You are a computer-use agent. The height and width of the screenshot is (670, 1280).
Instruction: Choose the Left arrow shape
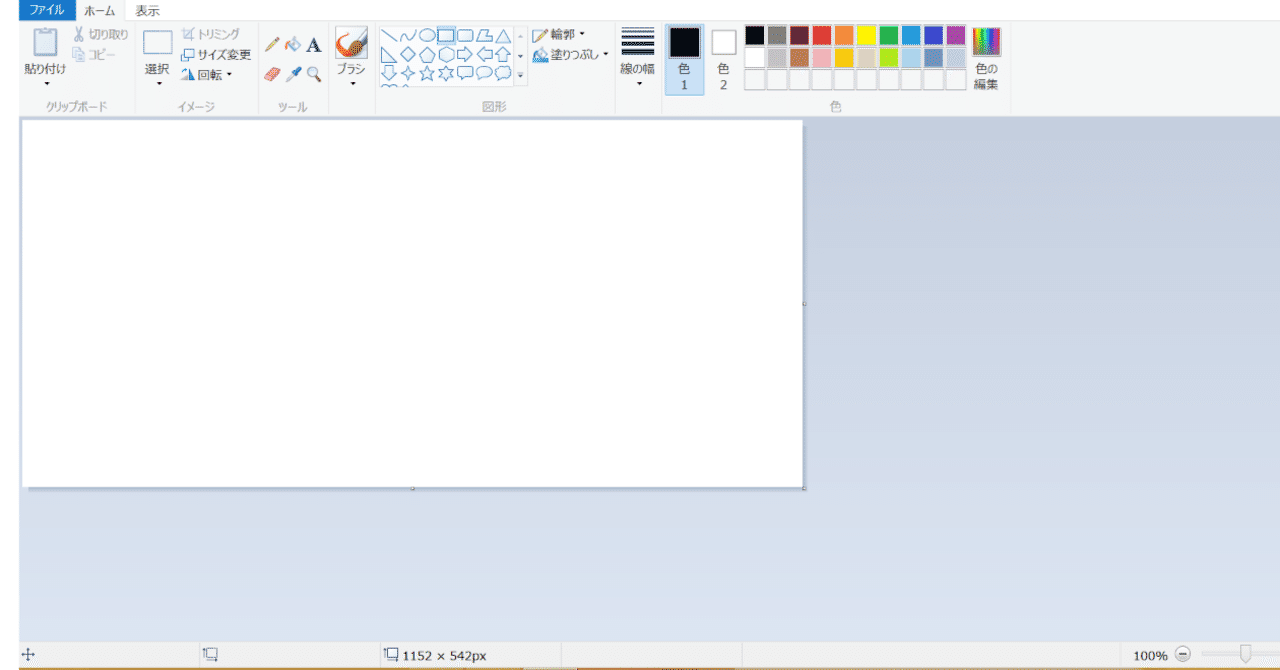pyautogui.click(x=484, y=54)
